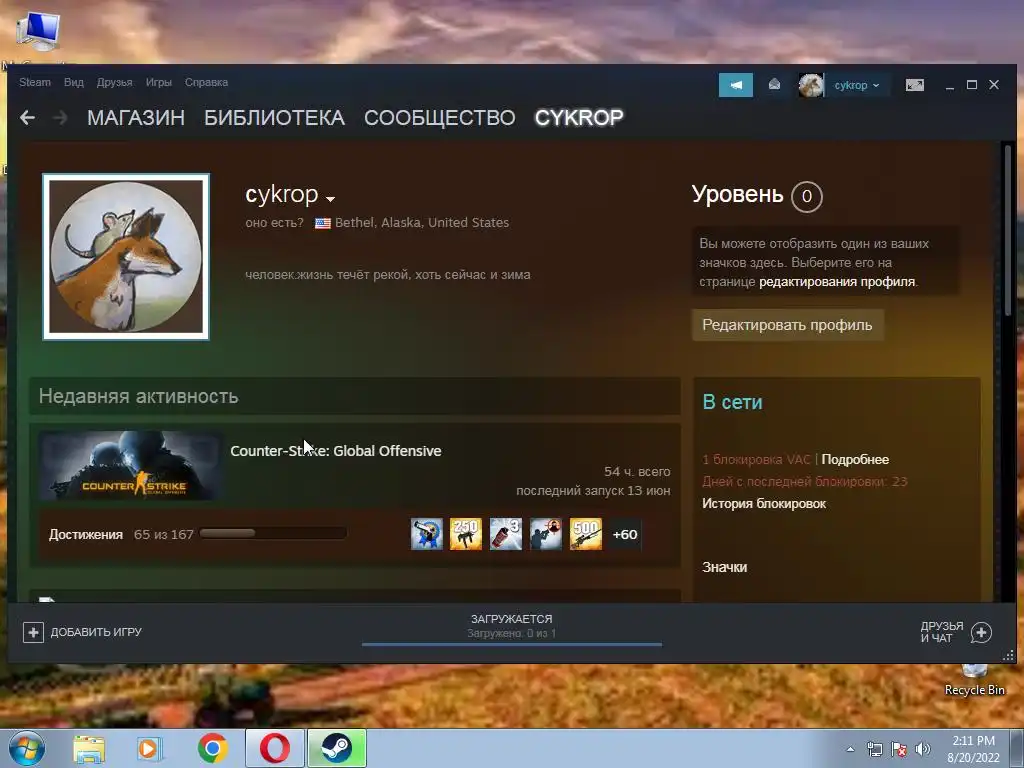Go back with the left arrow
The width and height of the screenshot is (1024, 768).
pyautogui.click(x=27, y=118)
